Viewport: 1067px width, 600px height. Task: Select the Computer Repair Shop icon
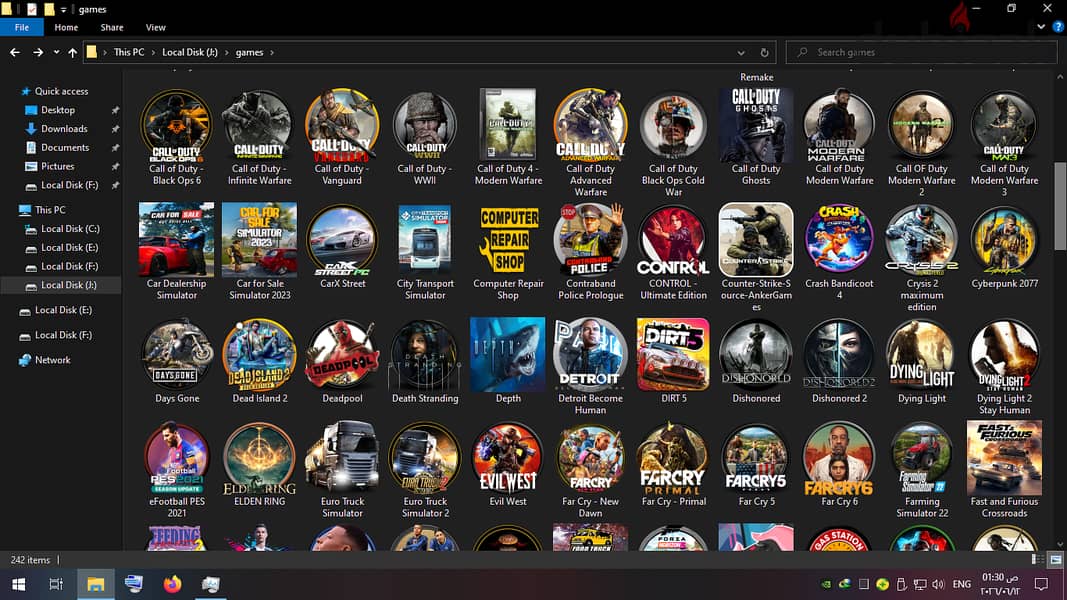point(508,239)
